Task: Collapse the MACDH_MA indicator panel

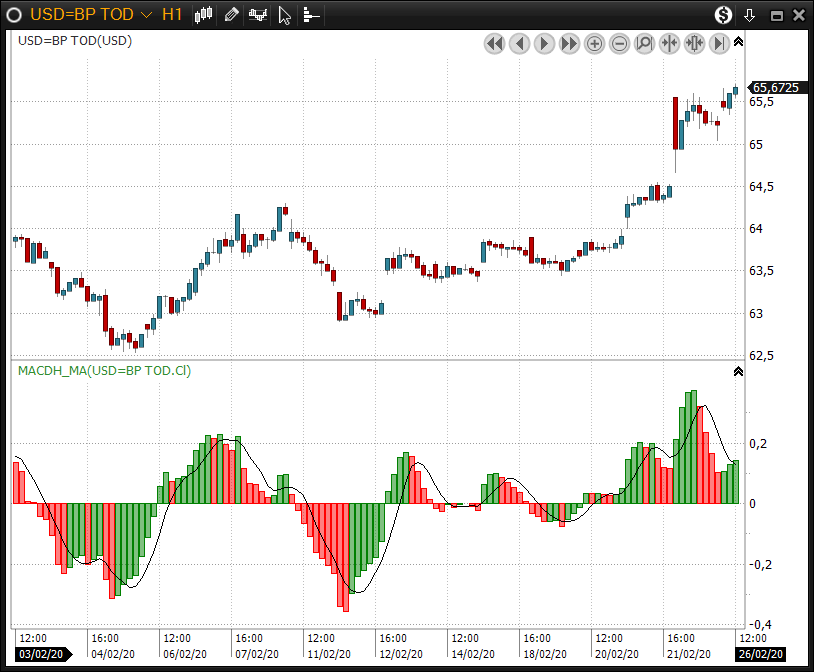Action: point(738,371)
